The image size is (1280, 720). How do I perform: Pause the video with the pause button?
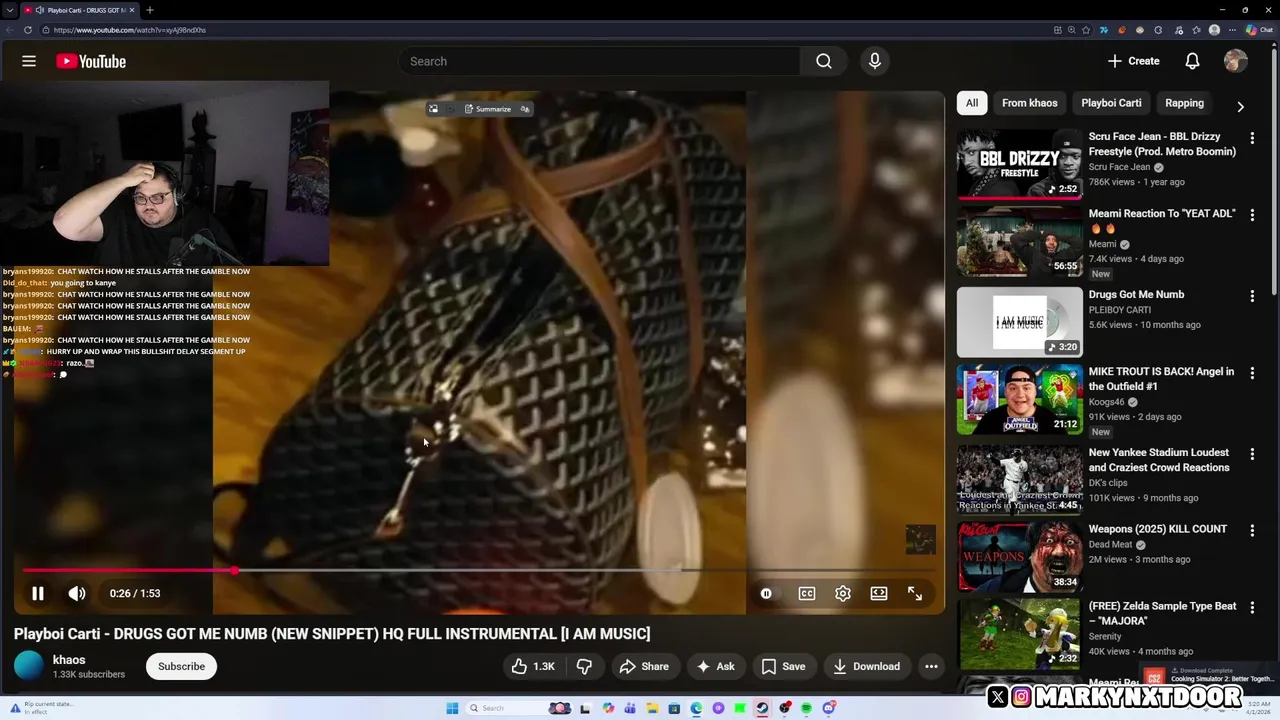click(37, 593)
